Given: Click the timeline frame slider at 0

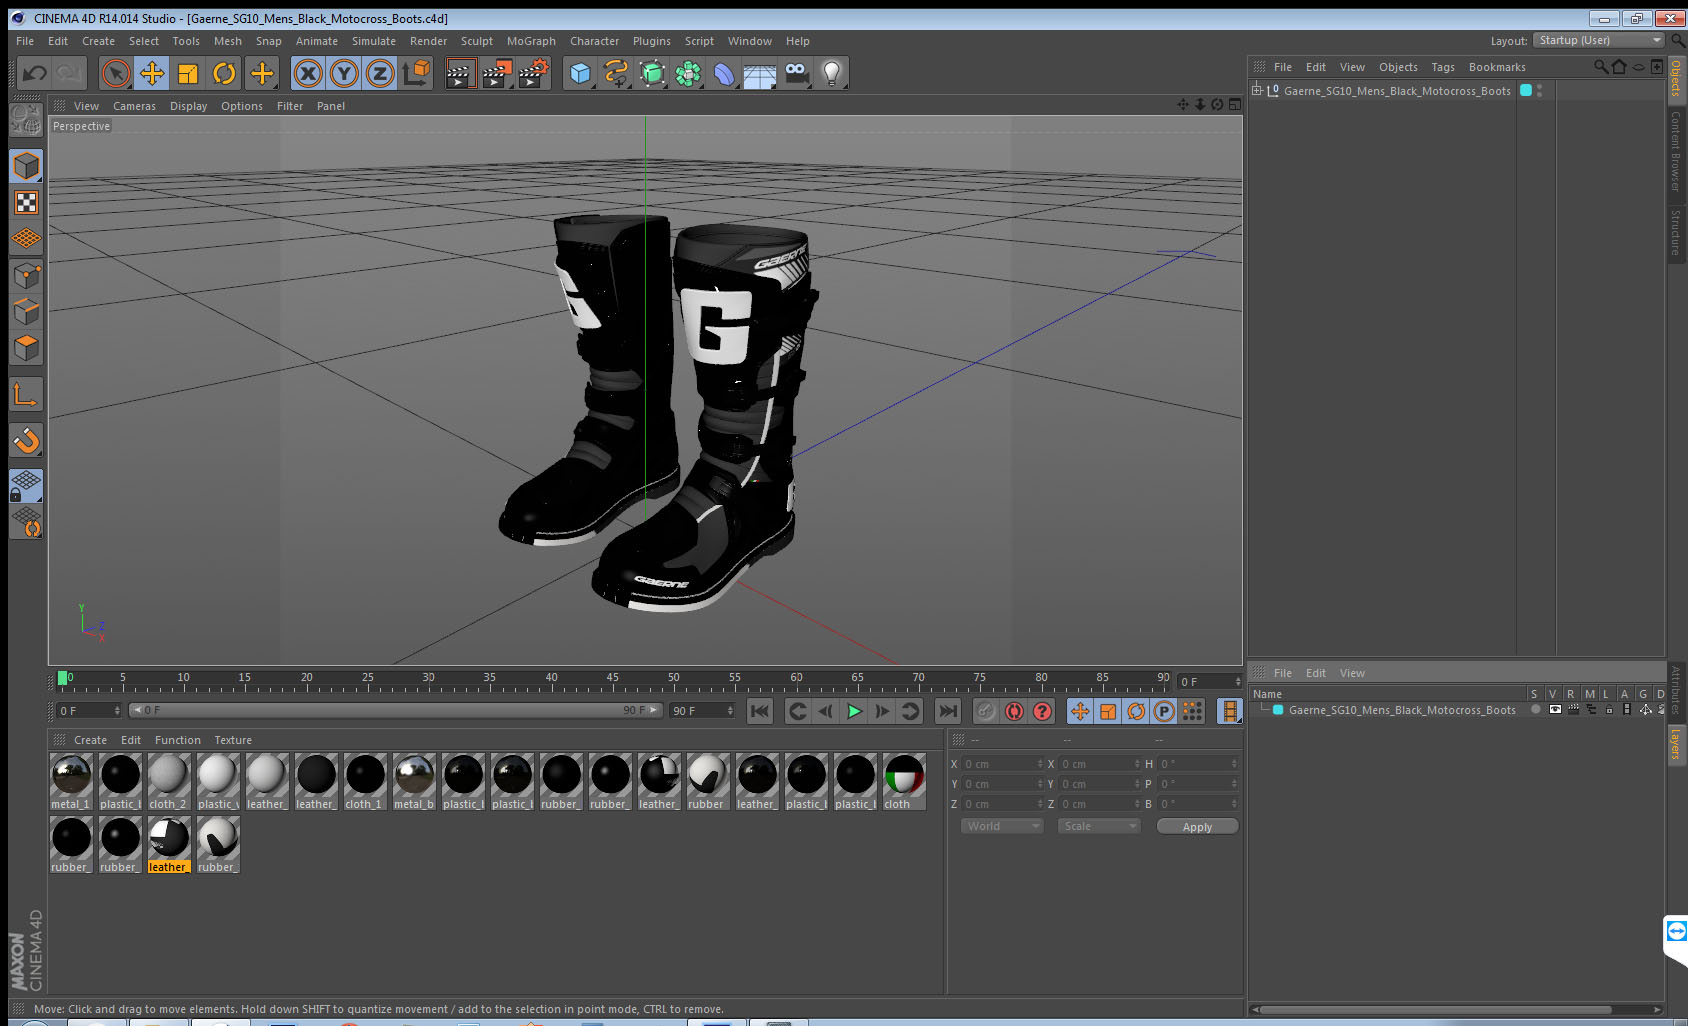Looking at the screenshot, I should [64, 678].
